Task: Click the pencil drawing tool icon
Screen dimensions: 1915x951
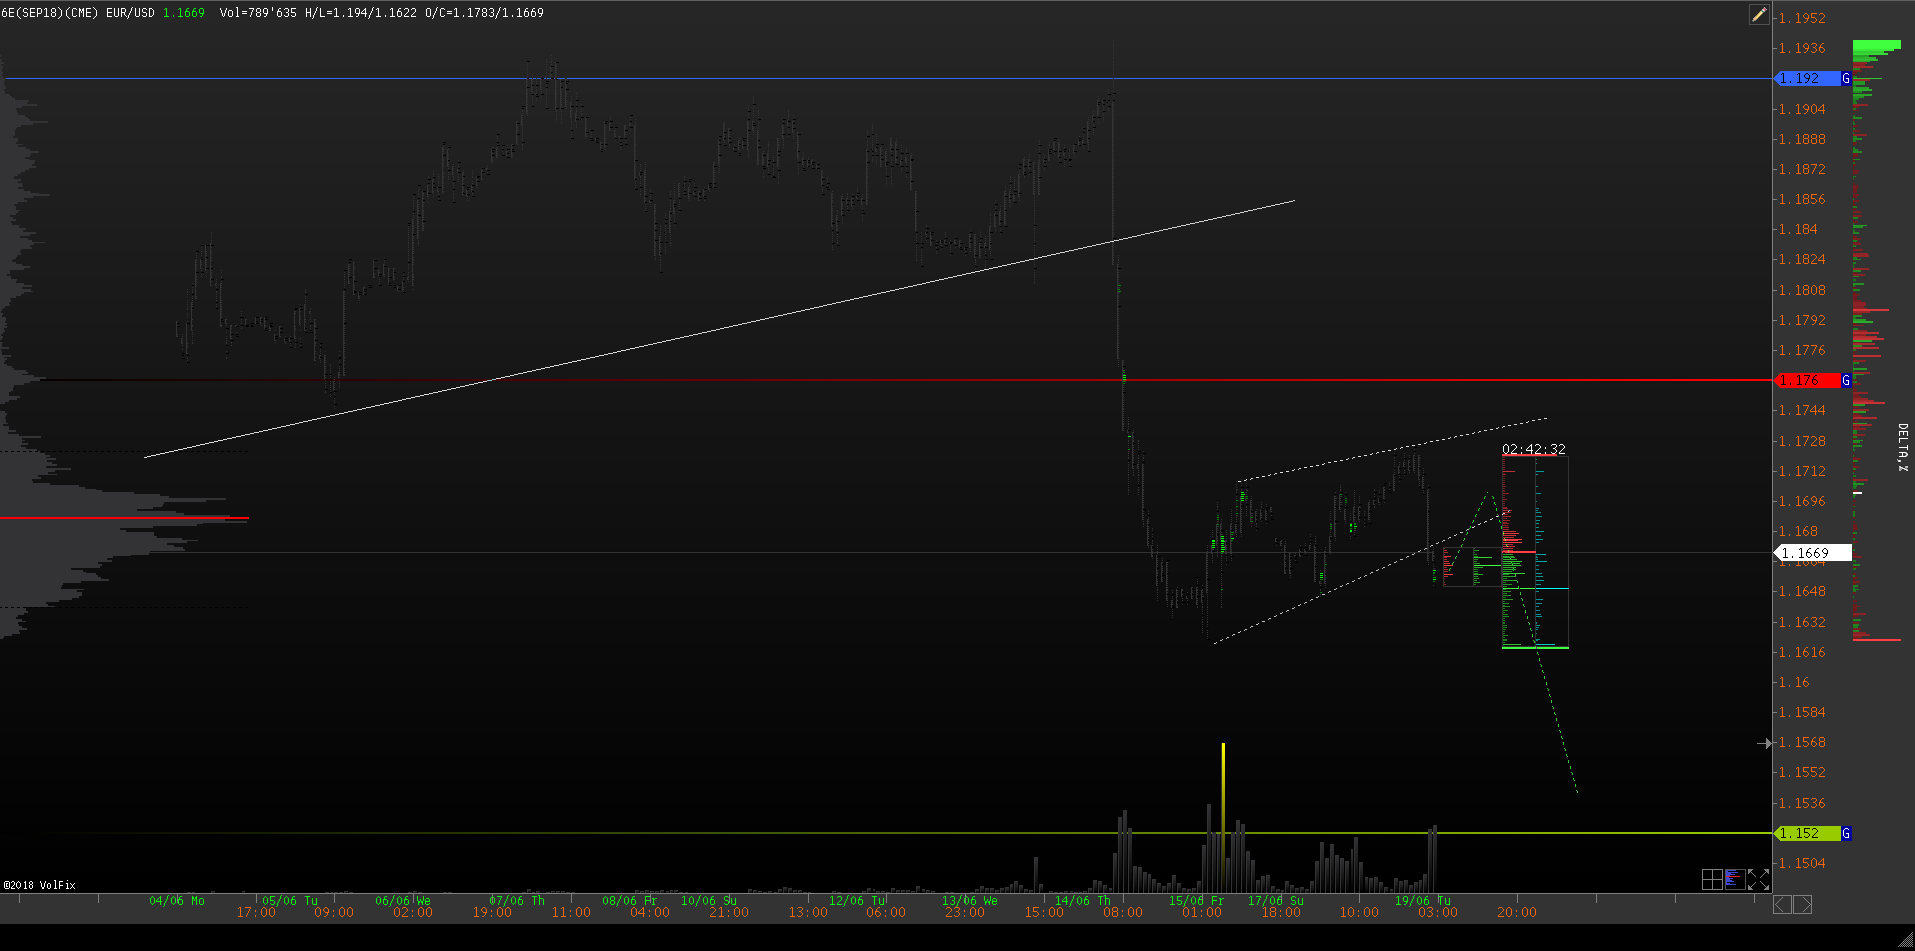Action: point(1759,14)
